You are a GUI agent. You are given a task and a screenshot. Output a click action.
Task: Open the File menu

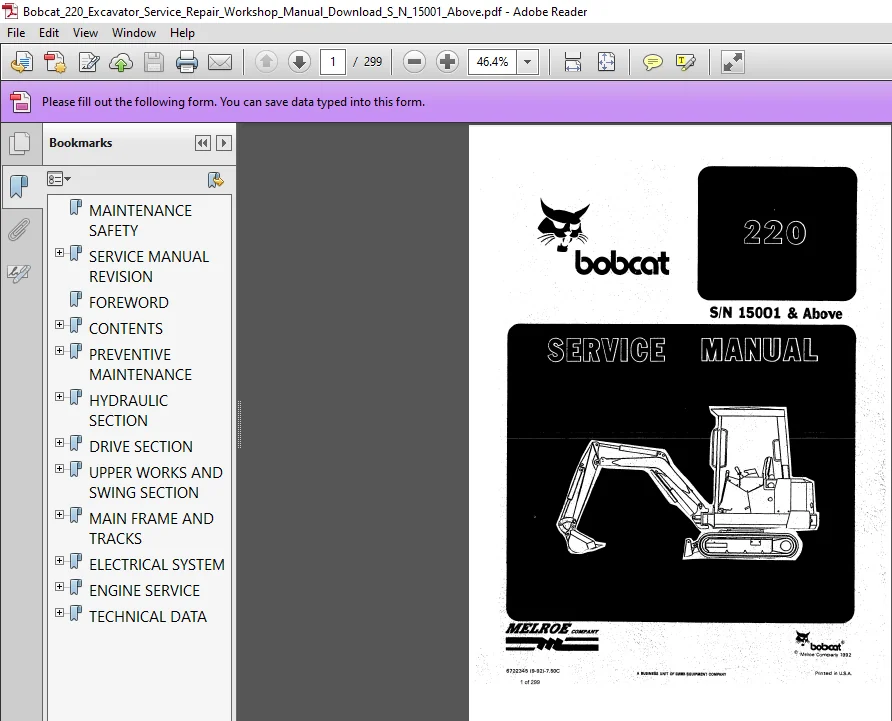coord(16,33)
